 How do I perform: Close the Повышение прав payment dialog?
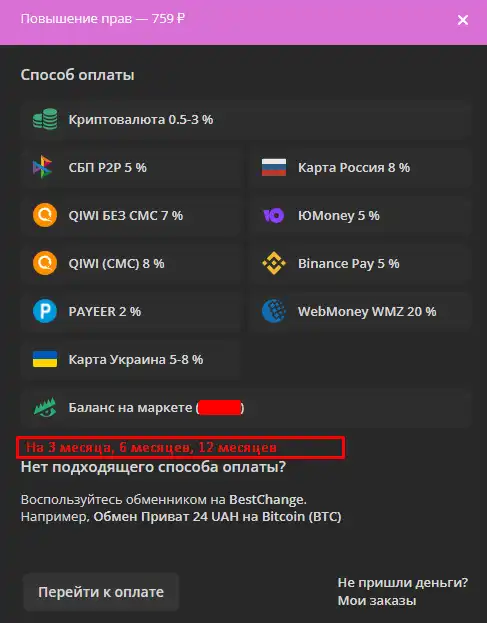tap(463, 20)
